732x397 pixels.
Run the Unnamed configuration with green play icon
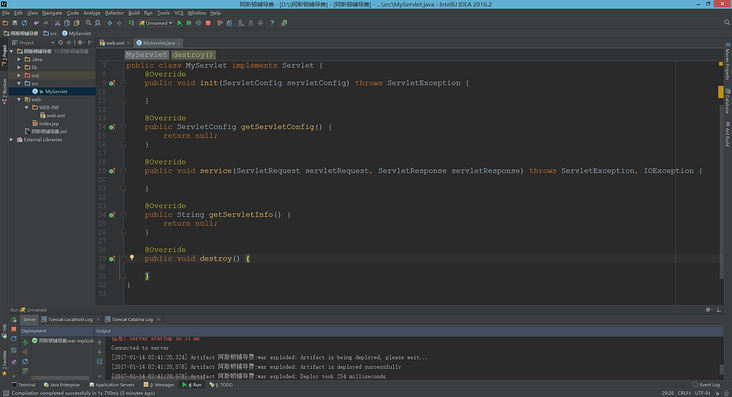click(x=180, y=23)
